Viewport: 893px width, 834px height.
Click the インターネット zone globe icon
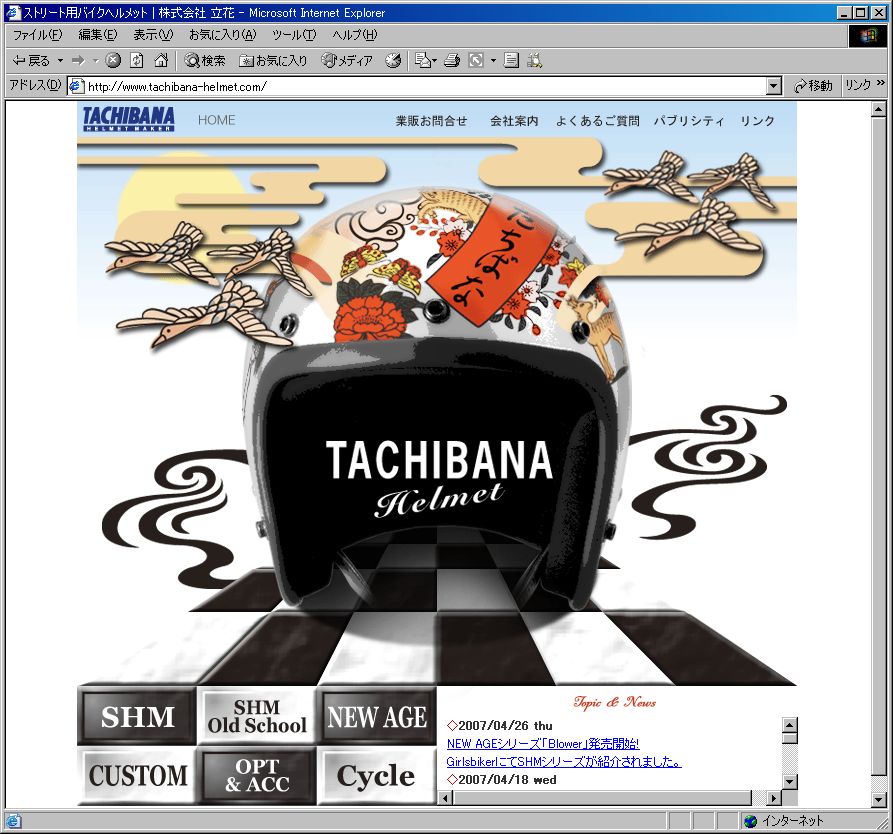click(x=751, y=821)
